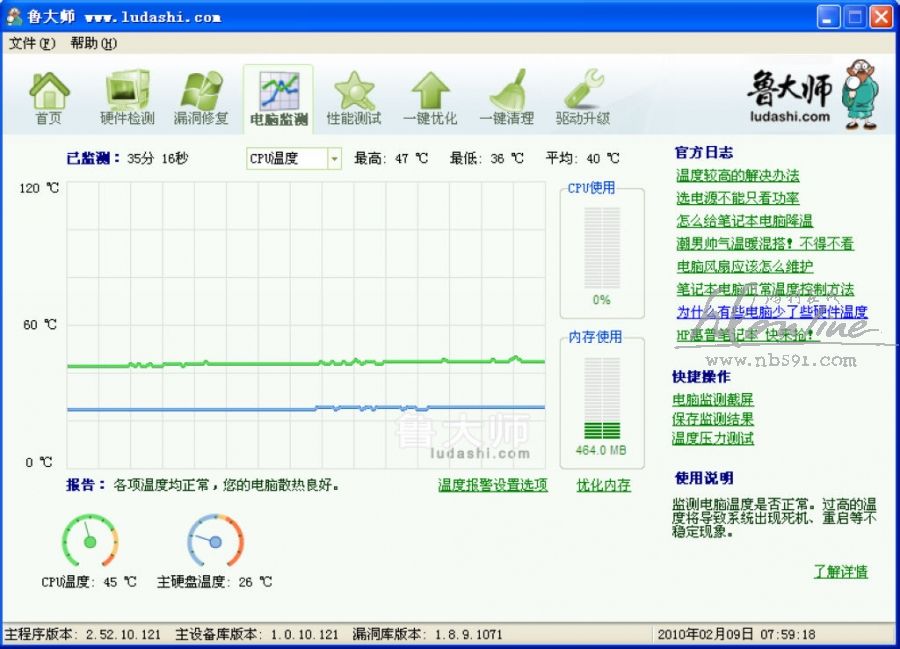Click the CPU temperature gauge dial
The image size is (900, 649).
90,540
